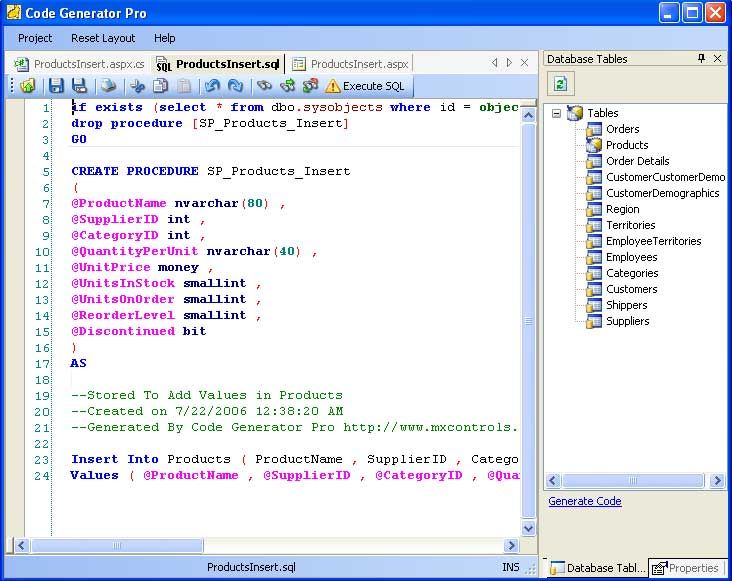Click the Print icon in the toolbar
The width and height of the screenshot is (732, 581).
tap(109, 86)
